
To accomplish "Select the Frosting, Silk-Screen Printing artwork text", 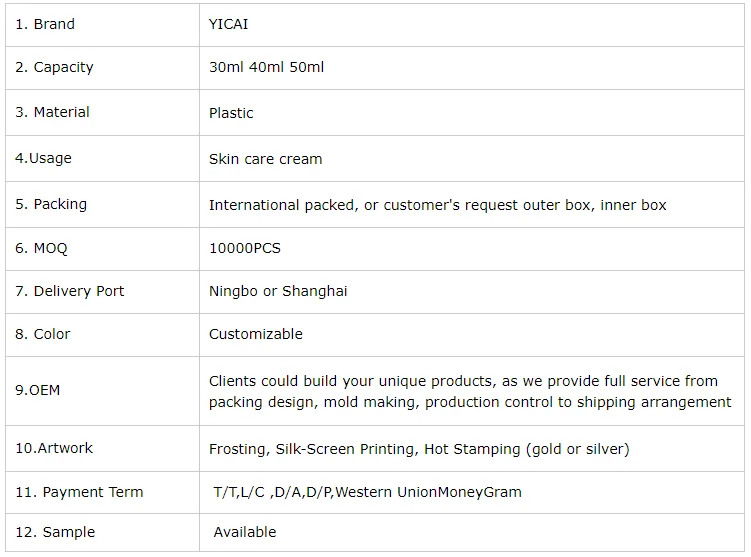I will [x=419, y=449].
